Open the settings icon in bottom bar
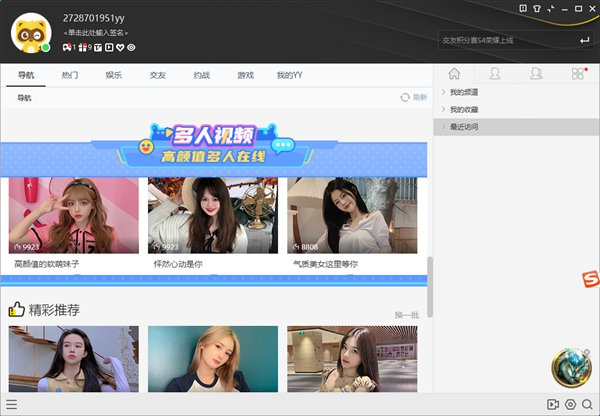Image resolution: width=600 pixels, height=416 pixels. pos(570,405)
